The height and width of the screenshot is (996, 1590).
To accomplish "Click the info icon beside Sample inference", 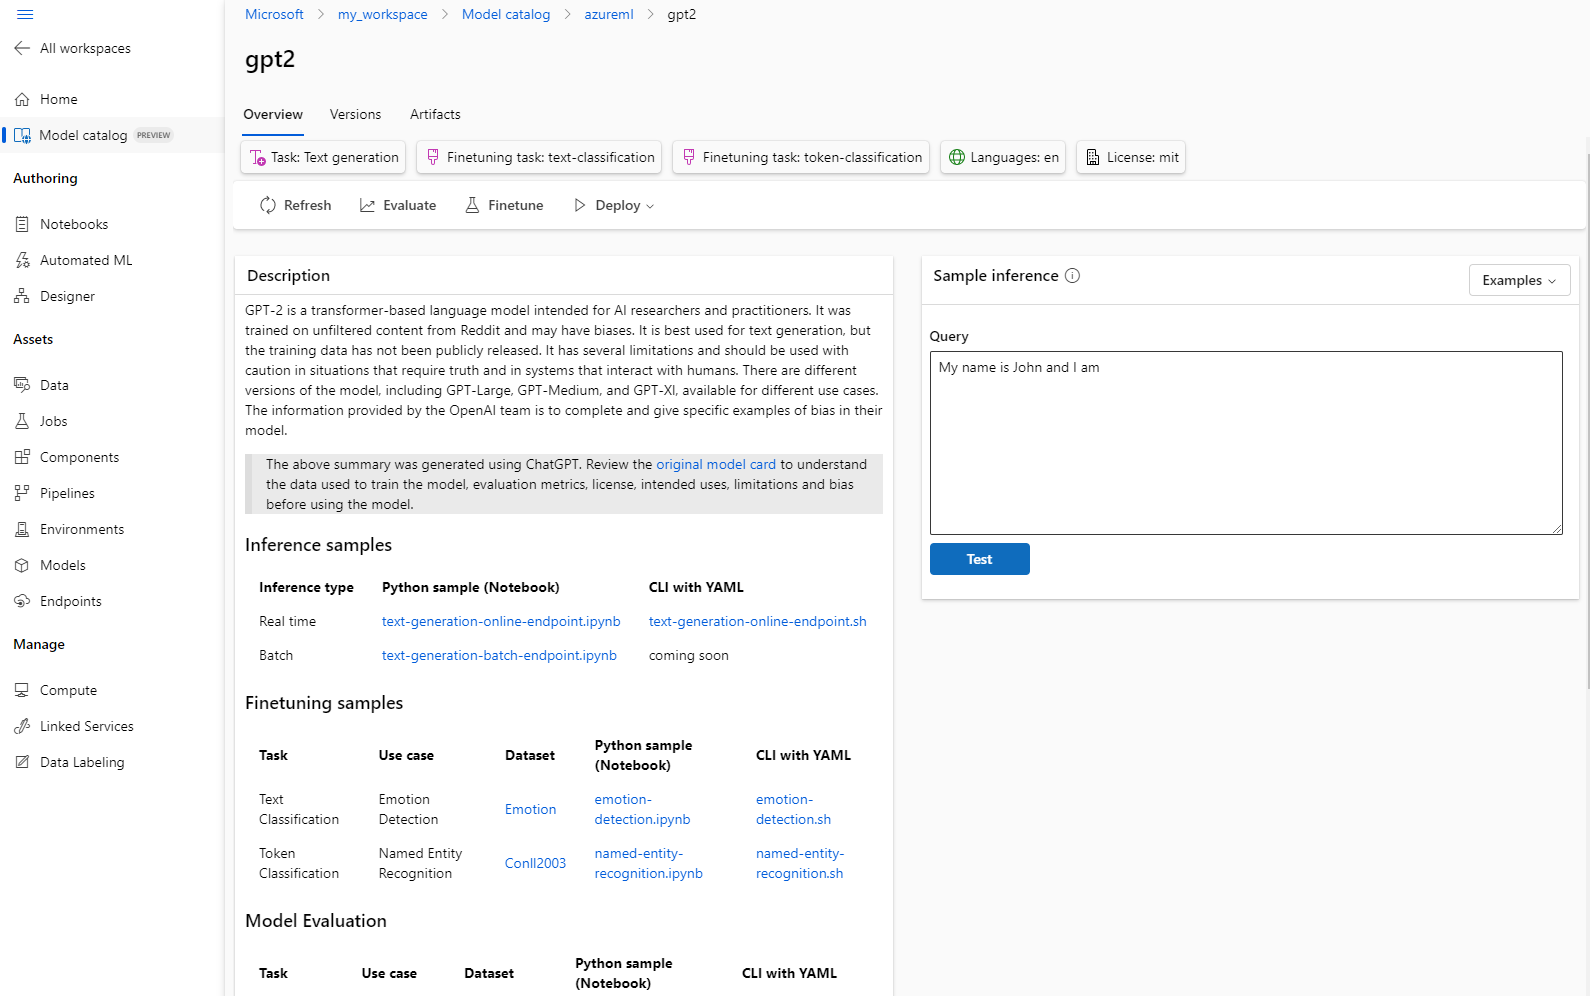I will tap(1072, 276).
